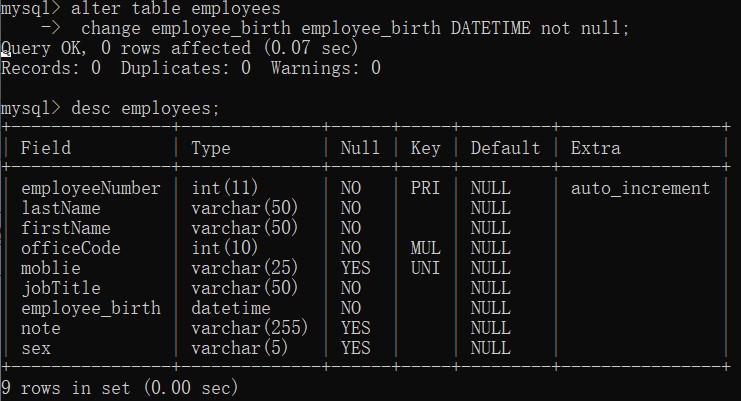
Task: Click the 'varchar(50)' type of jobTitle
Action: pyautogui.click(x=245, y=288)
